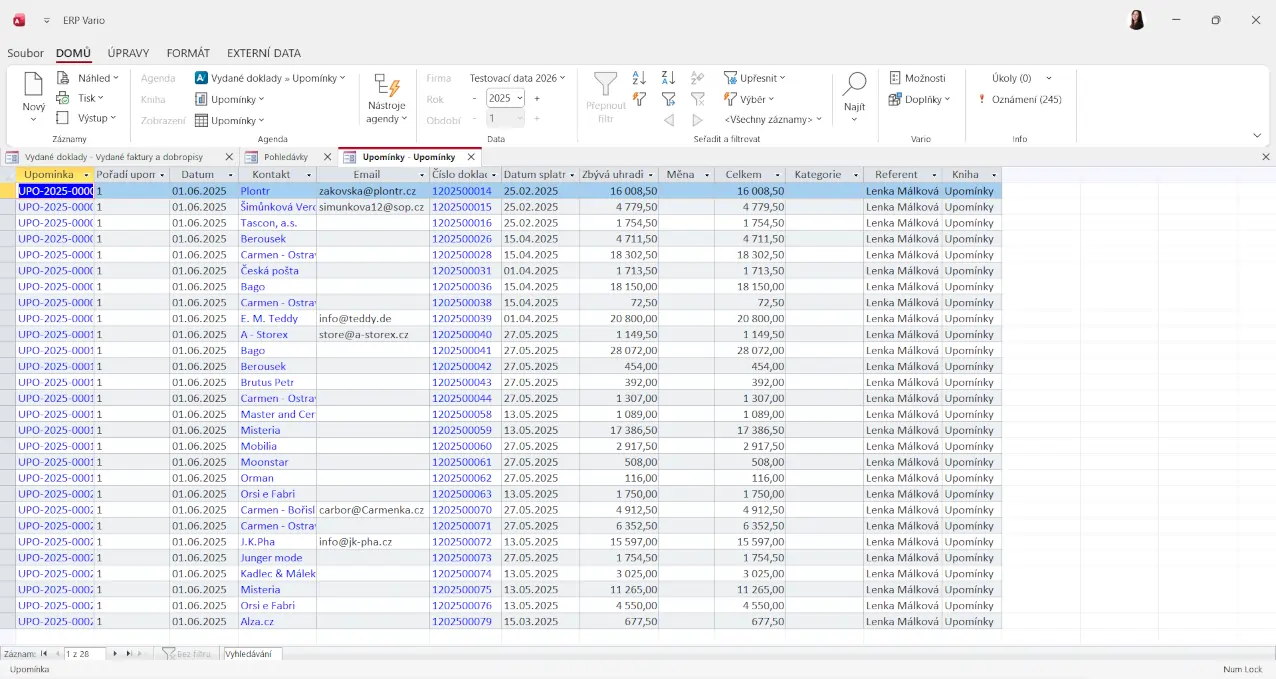Open the Alza.cz contact link
The width and height of the screenshot is (1276, 679).
coord(257,622)
